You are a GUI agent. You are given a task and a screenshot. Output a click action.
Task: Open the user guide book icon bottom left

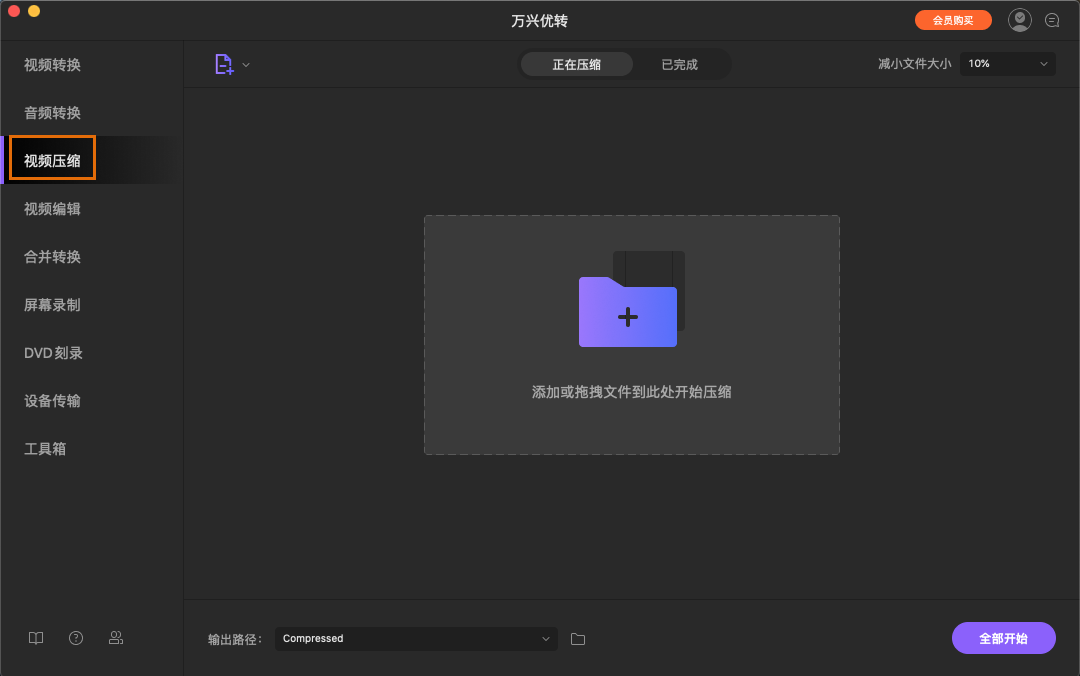36,638
